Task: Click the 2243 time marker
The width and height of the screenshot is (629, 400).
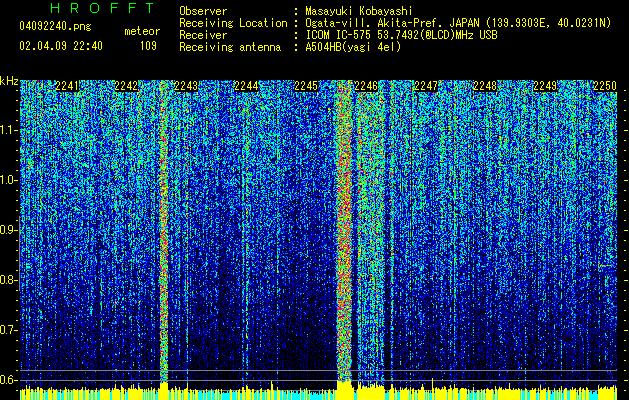Action: pos(186,86)
